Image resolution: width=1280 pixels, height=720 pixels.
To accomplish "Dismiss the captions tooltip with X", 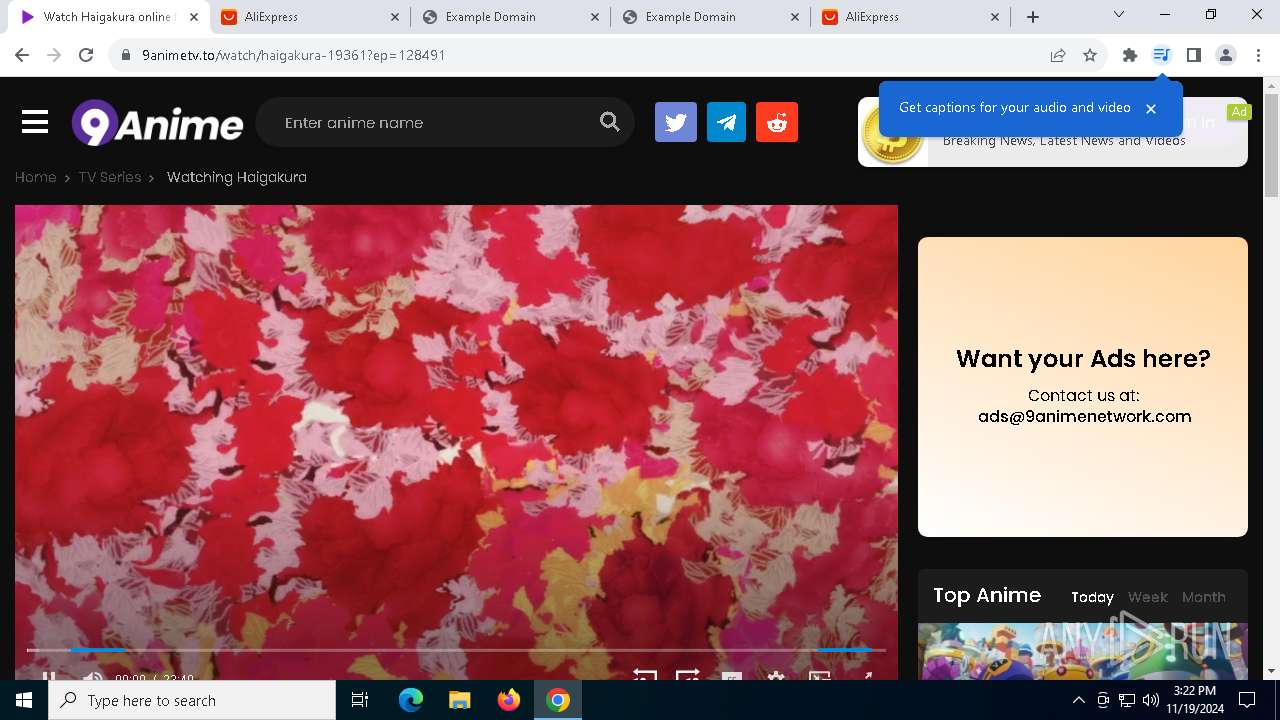I will [1151, 108].
